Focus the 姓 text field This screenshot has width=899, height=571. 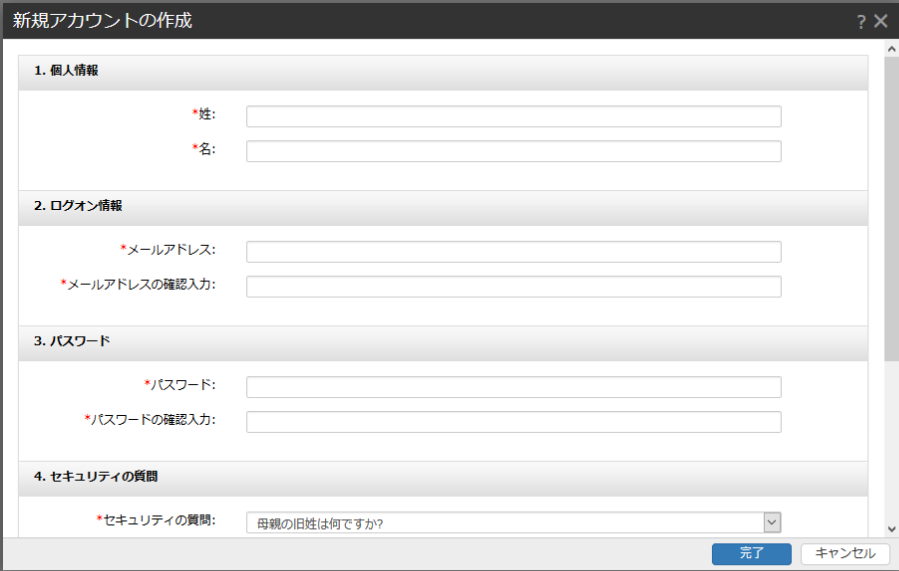(x=513, y=116)
